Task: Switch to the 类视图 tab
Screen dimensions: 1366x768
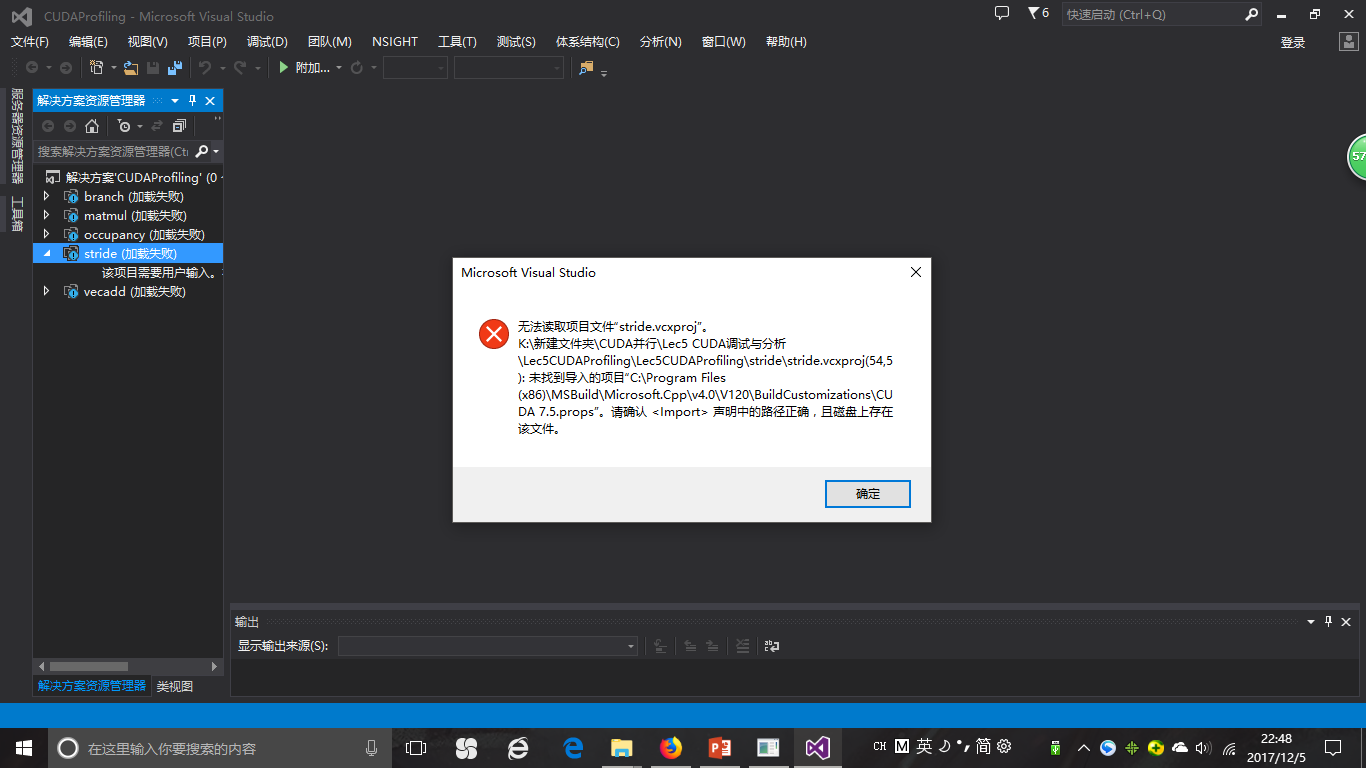Action: click(x=175, y=686)
